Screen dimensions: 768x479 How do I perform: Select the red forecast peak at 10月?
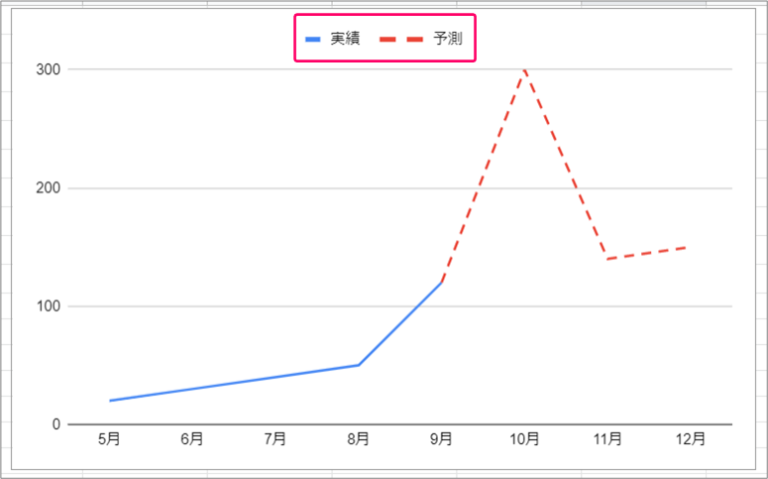pyautogui.click(x=524, y=70)
